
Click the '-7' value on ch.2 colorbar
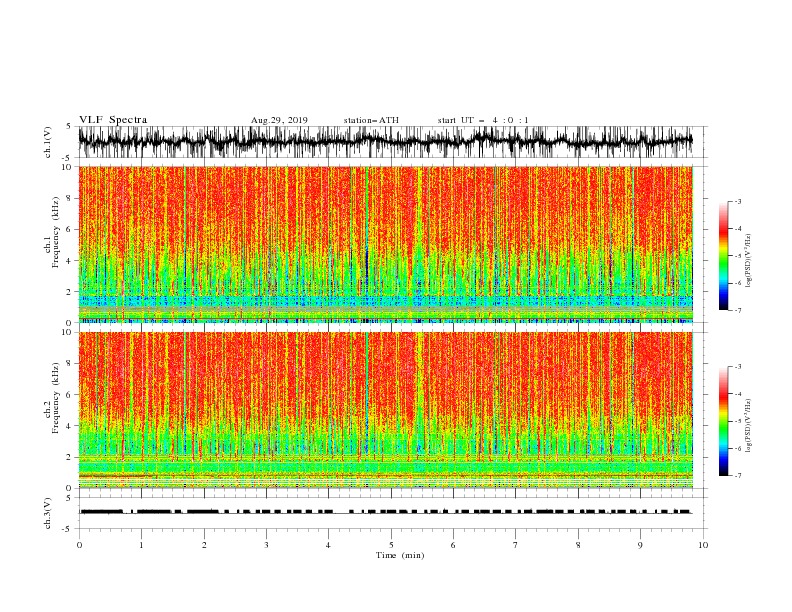(x=737, y=476)
